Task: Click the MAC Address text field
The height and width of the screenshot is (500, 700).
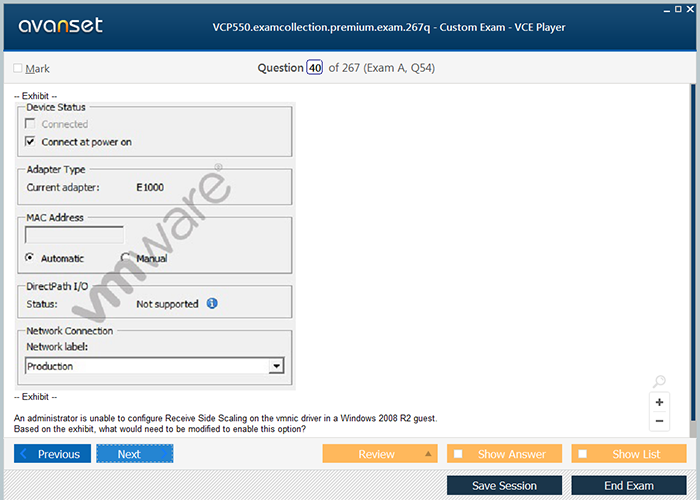Action: coord(75,235)
